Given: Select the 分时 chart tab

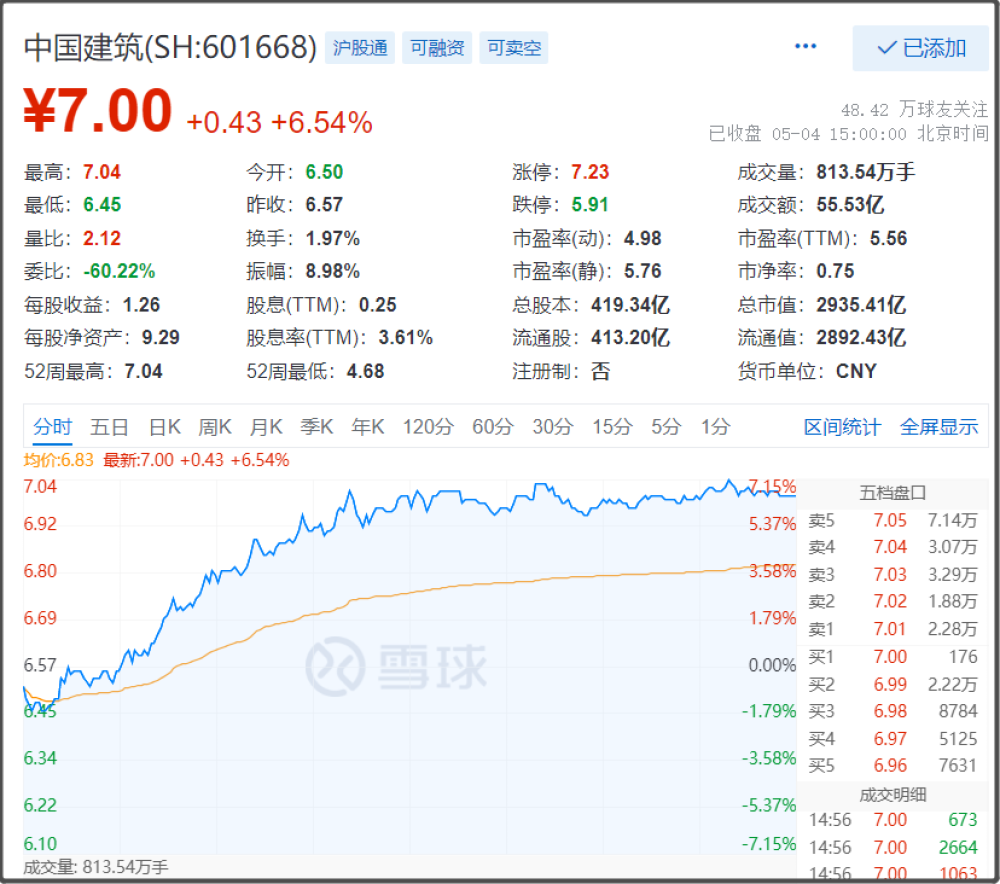Looking at the screenshot, I should 53,427.
